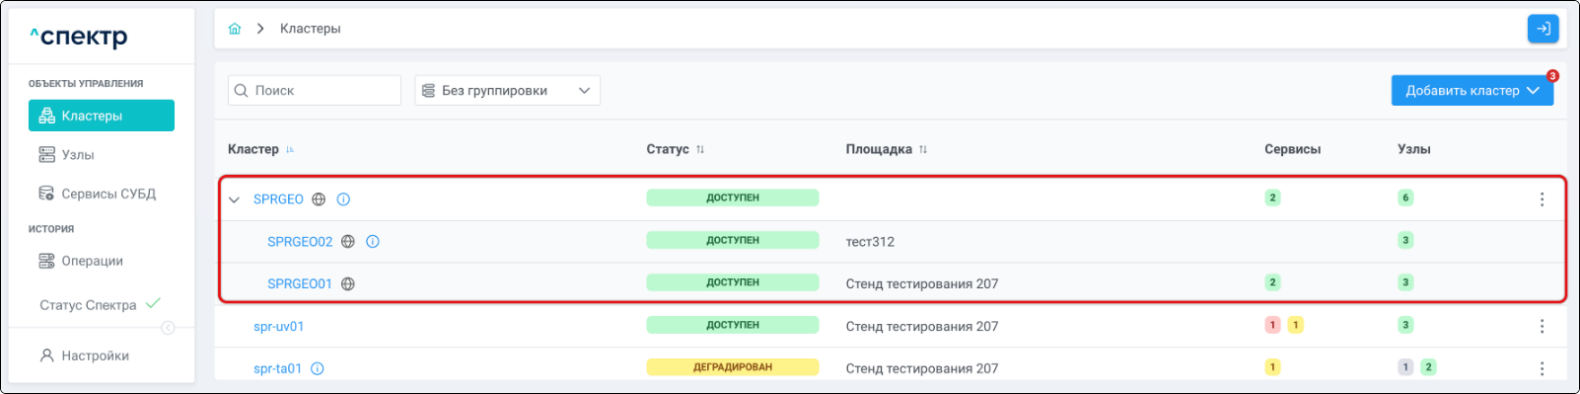Open Кластеры in the sidebar
Screen dimensions: 1580x394
pos(101,116)
